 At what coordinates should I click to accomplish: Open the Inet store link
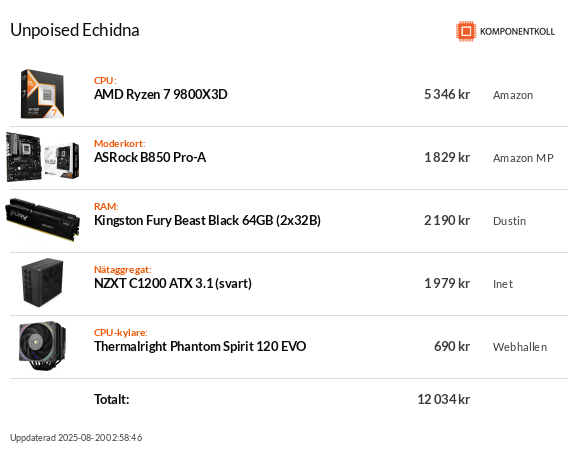[503, 284]
